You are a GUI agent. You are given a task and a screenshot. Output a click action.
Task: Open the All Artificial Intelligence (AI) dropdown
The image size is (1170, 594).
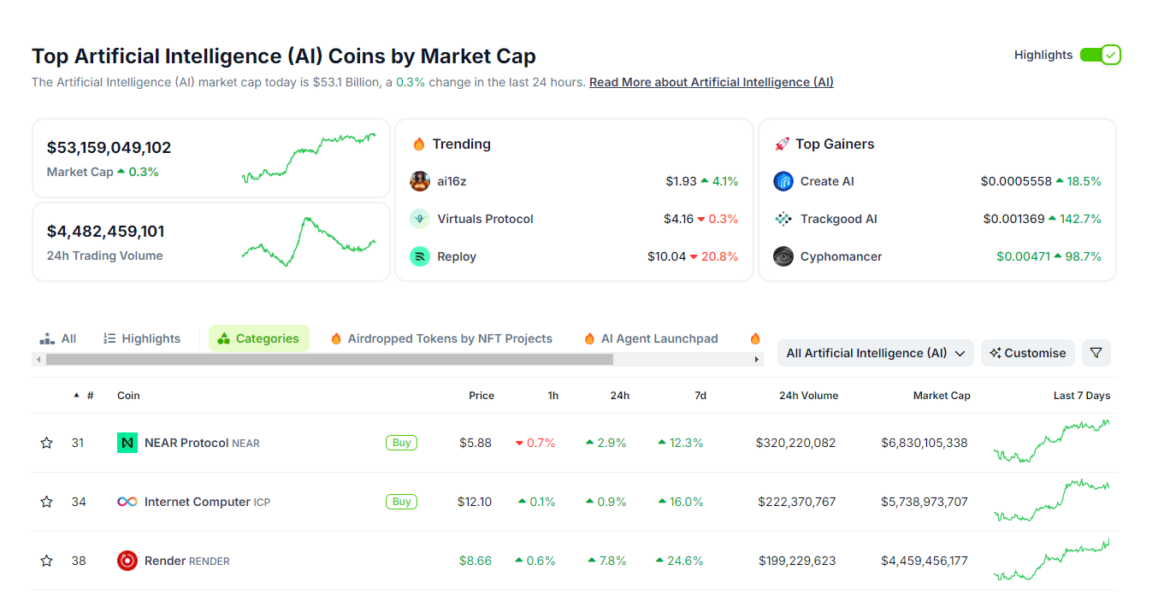(875, 353)
